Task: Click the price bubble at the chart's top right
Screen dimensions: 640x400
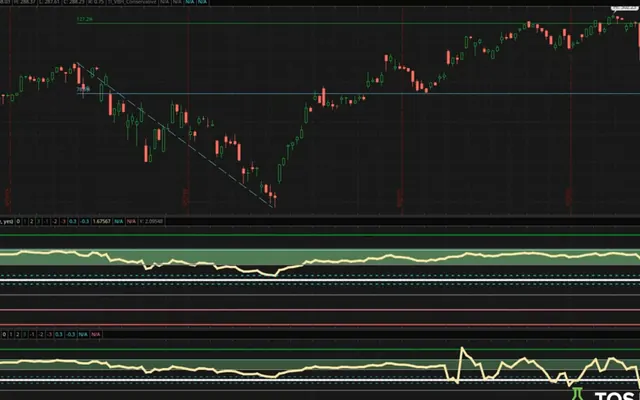Action: (624, 8)
